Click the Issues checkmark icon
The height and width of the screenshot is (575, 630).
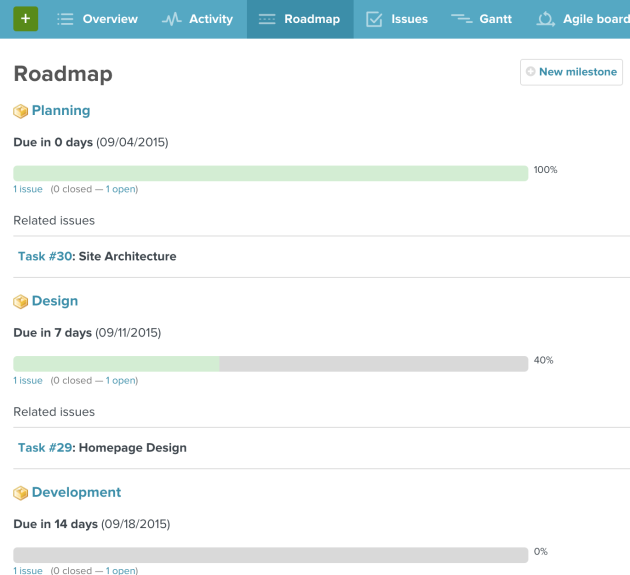374,19
